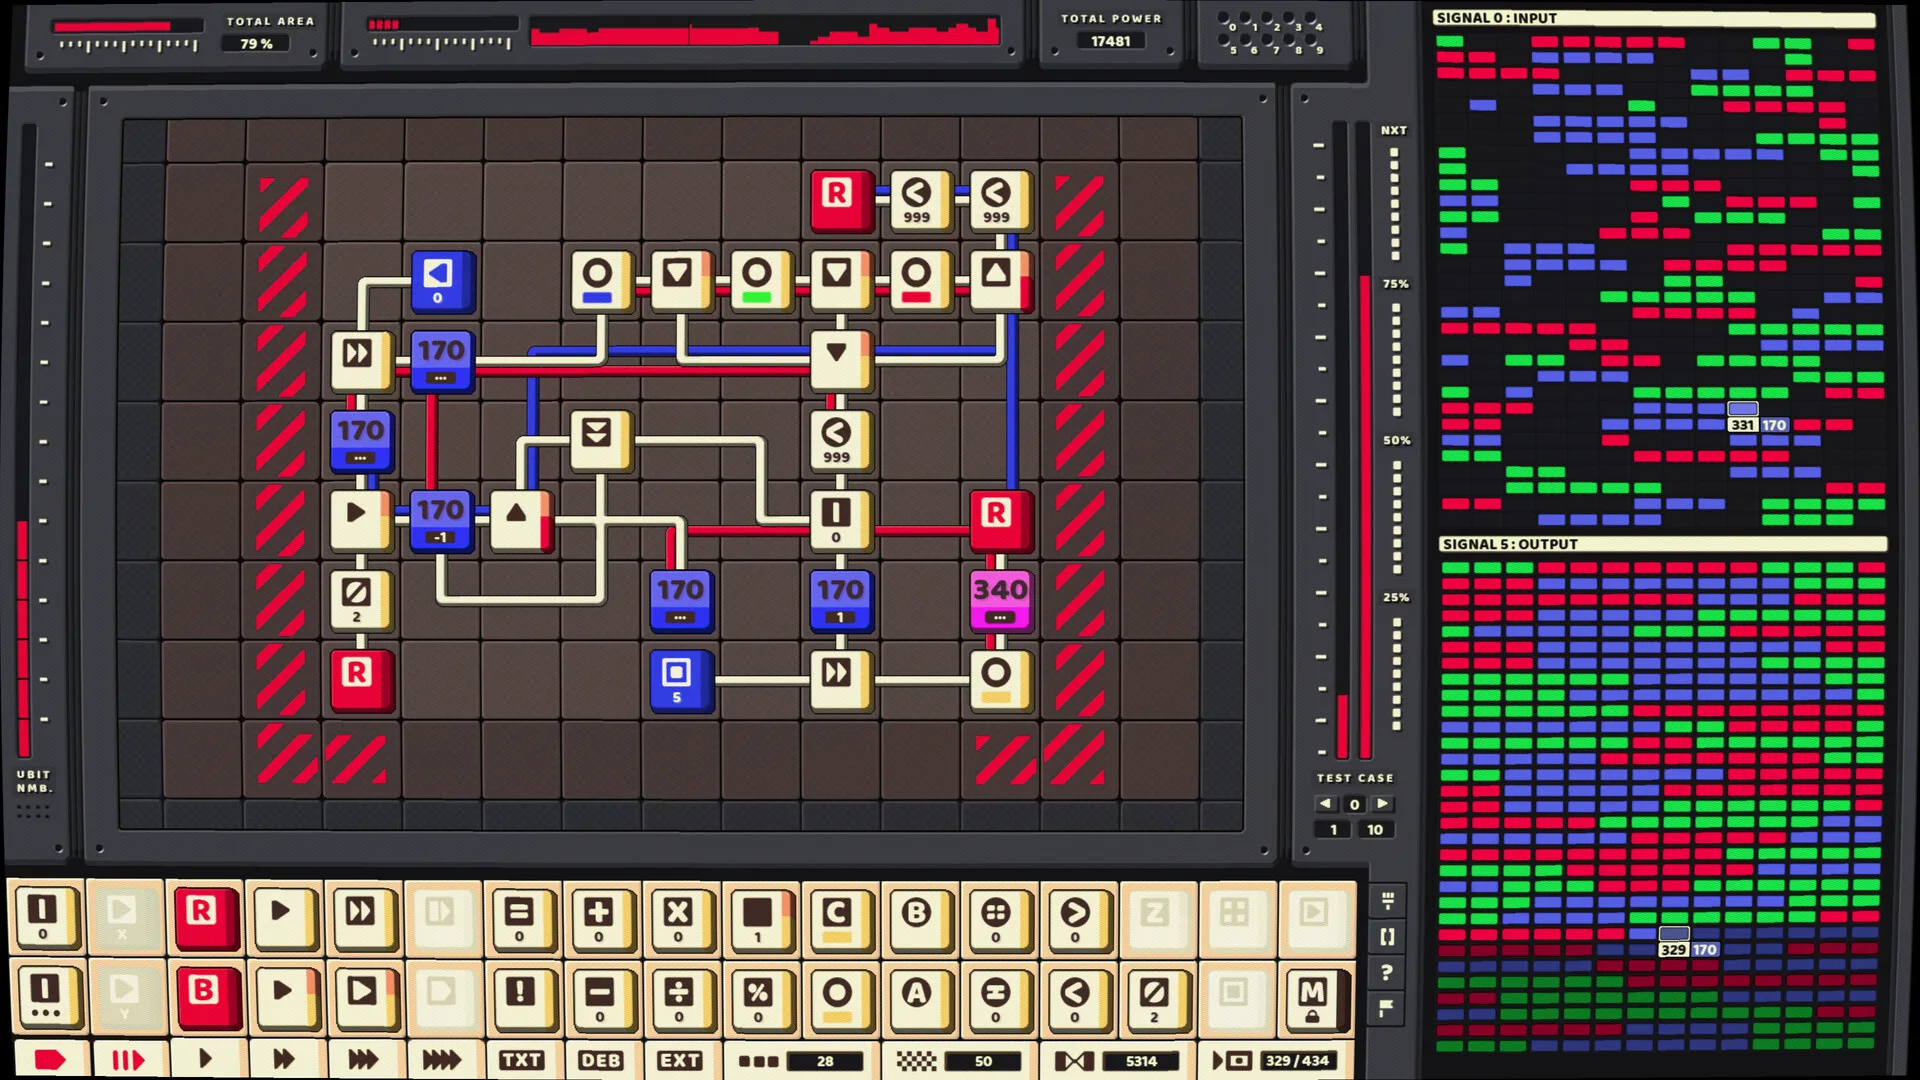Run simulation at double speed
Image resolution: width=1920 pixels, height=1080 pixels.
[284, 1060]
